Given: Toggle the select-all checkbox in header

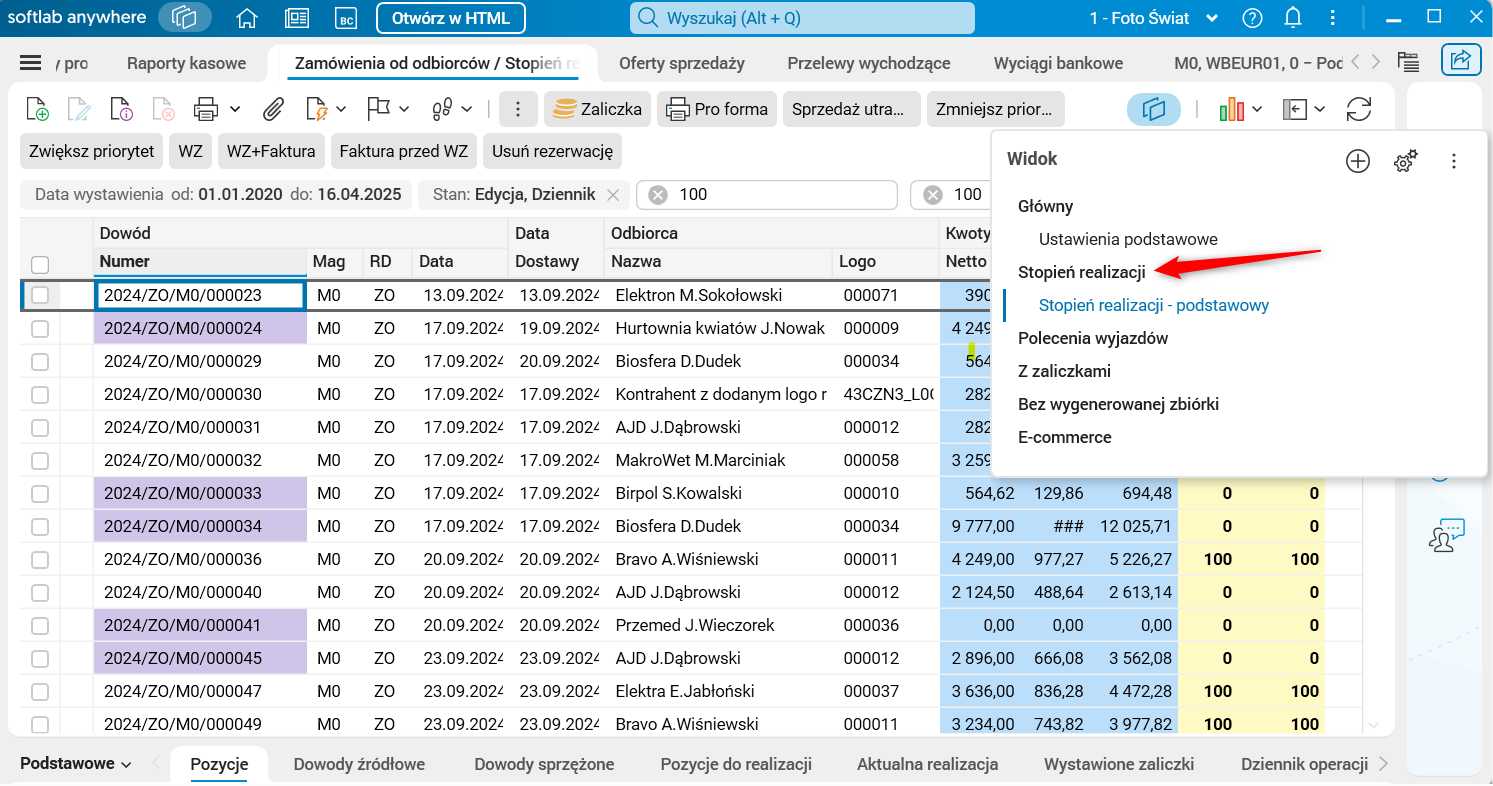Looking at the screenshot, I should click(x=40, y=265).
